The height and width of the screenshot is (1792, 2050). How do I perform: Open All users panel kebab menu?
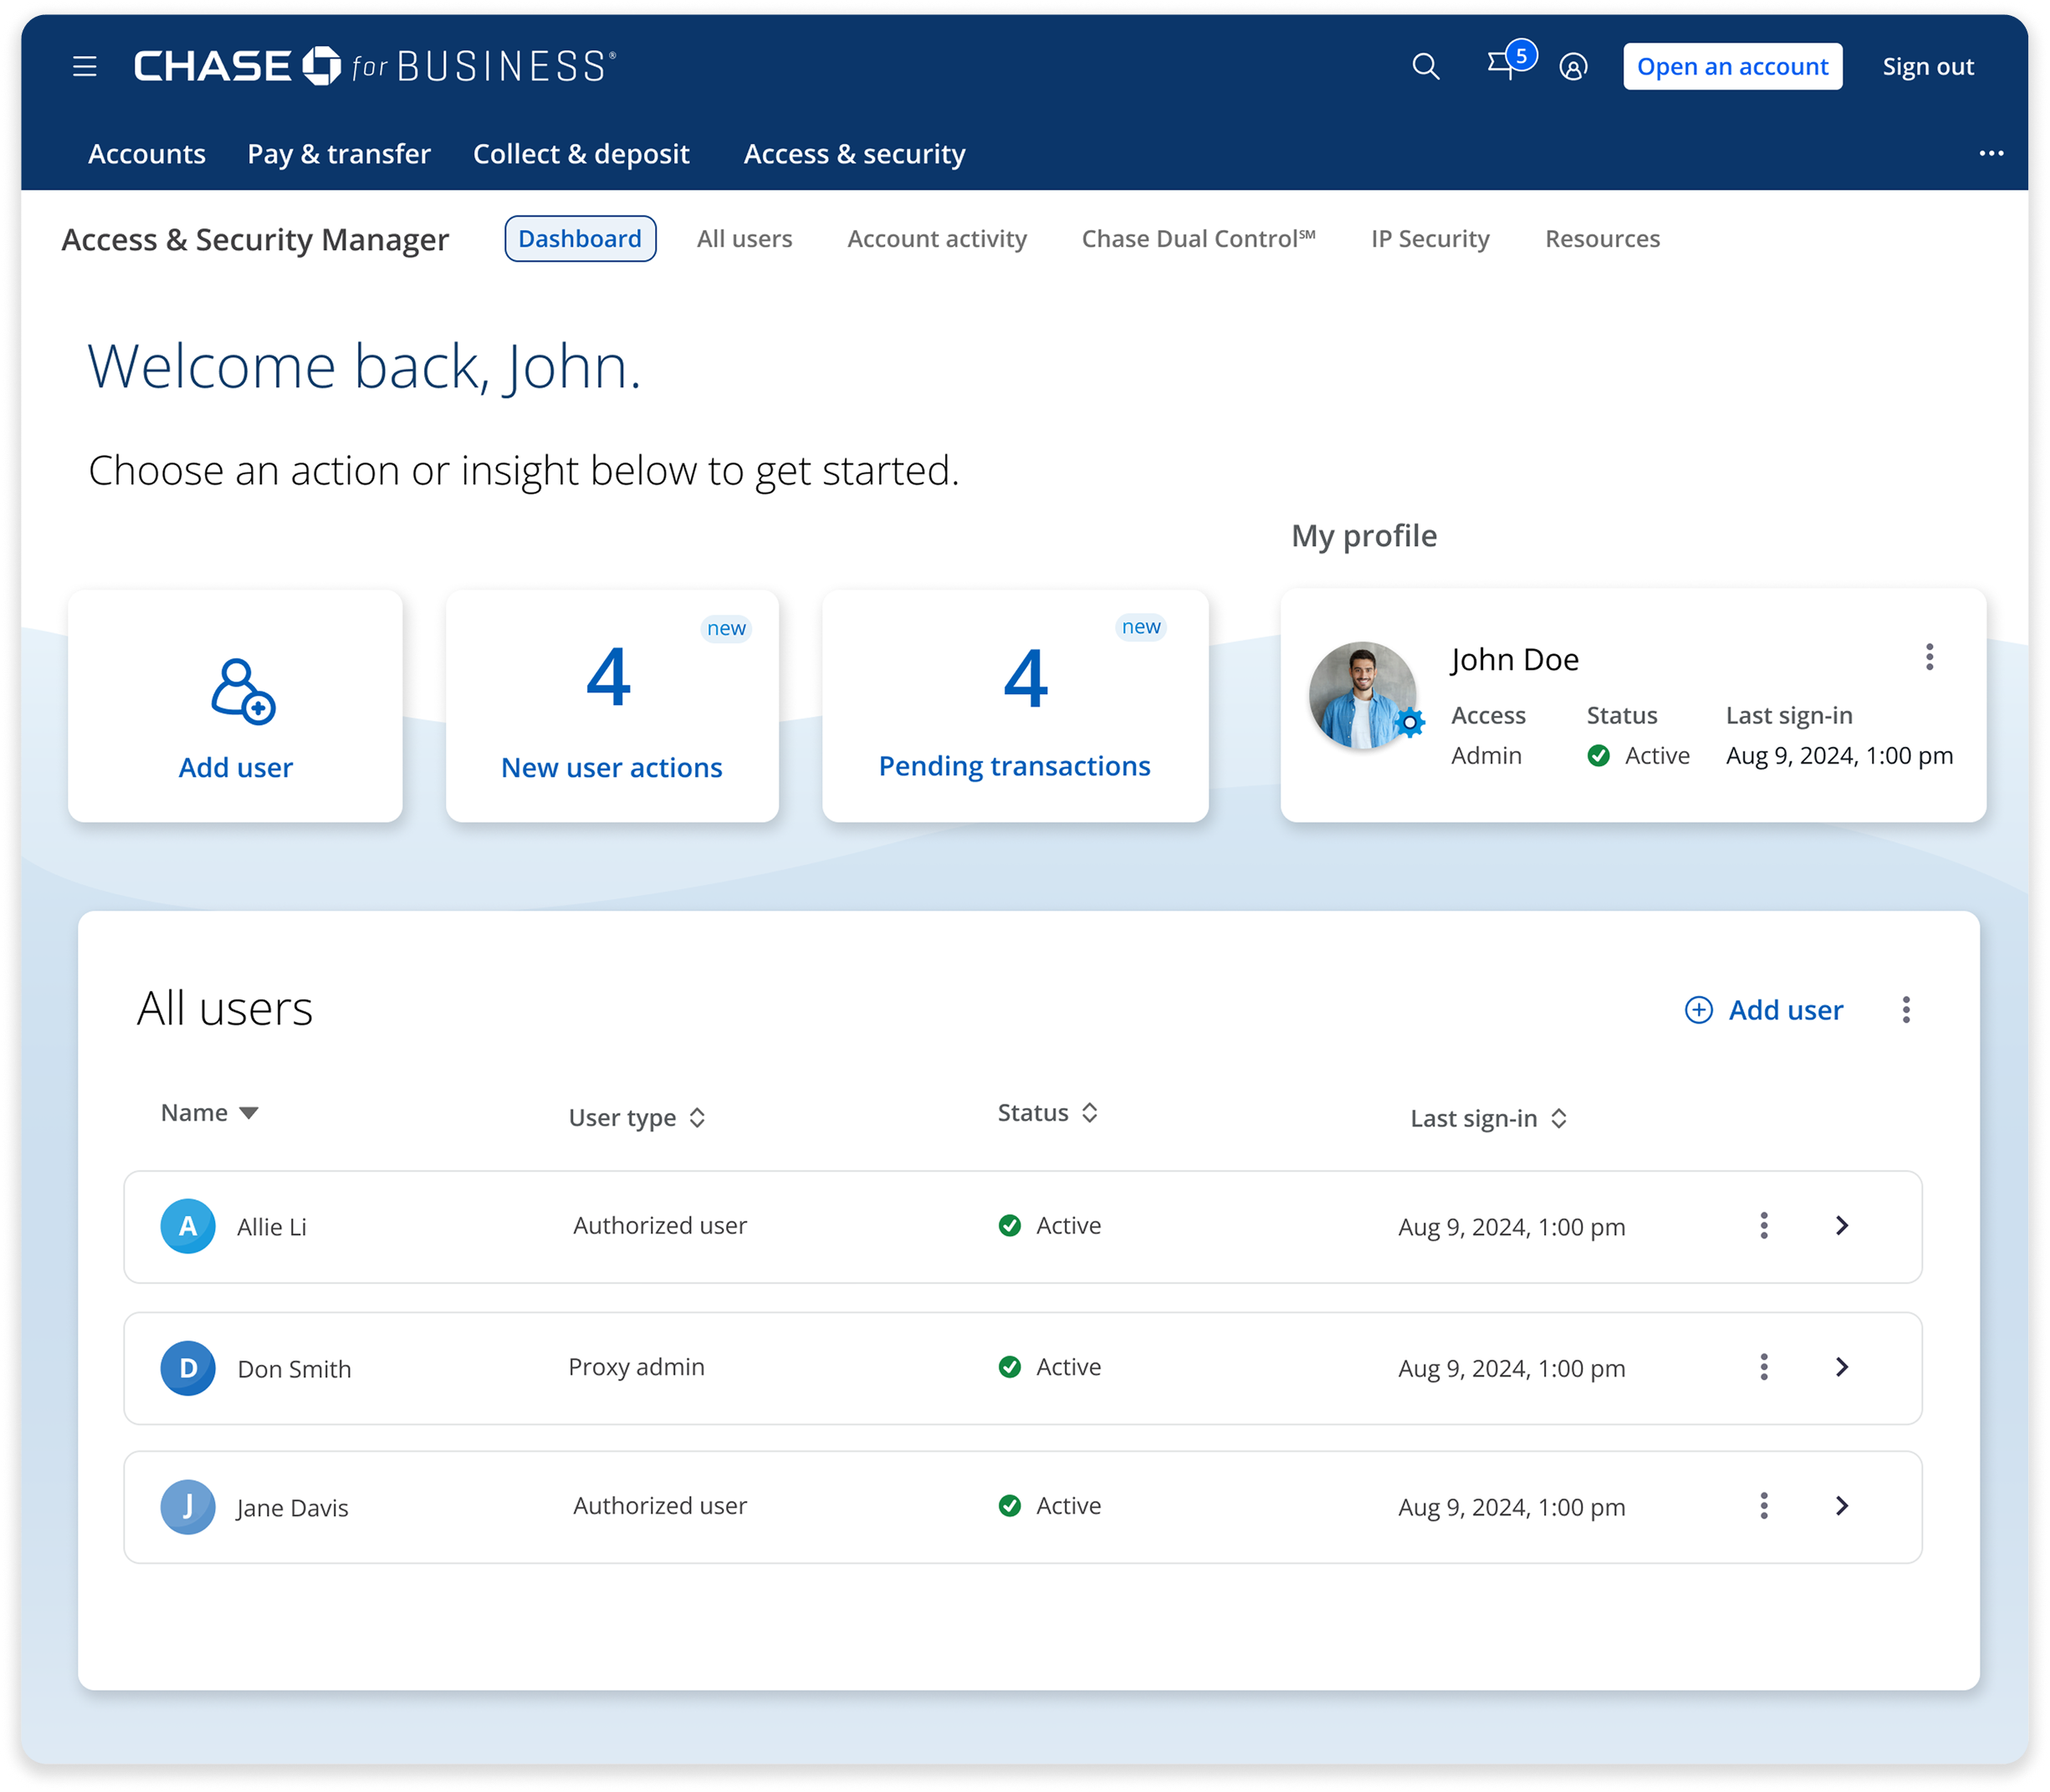point(1906,1010)
